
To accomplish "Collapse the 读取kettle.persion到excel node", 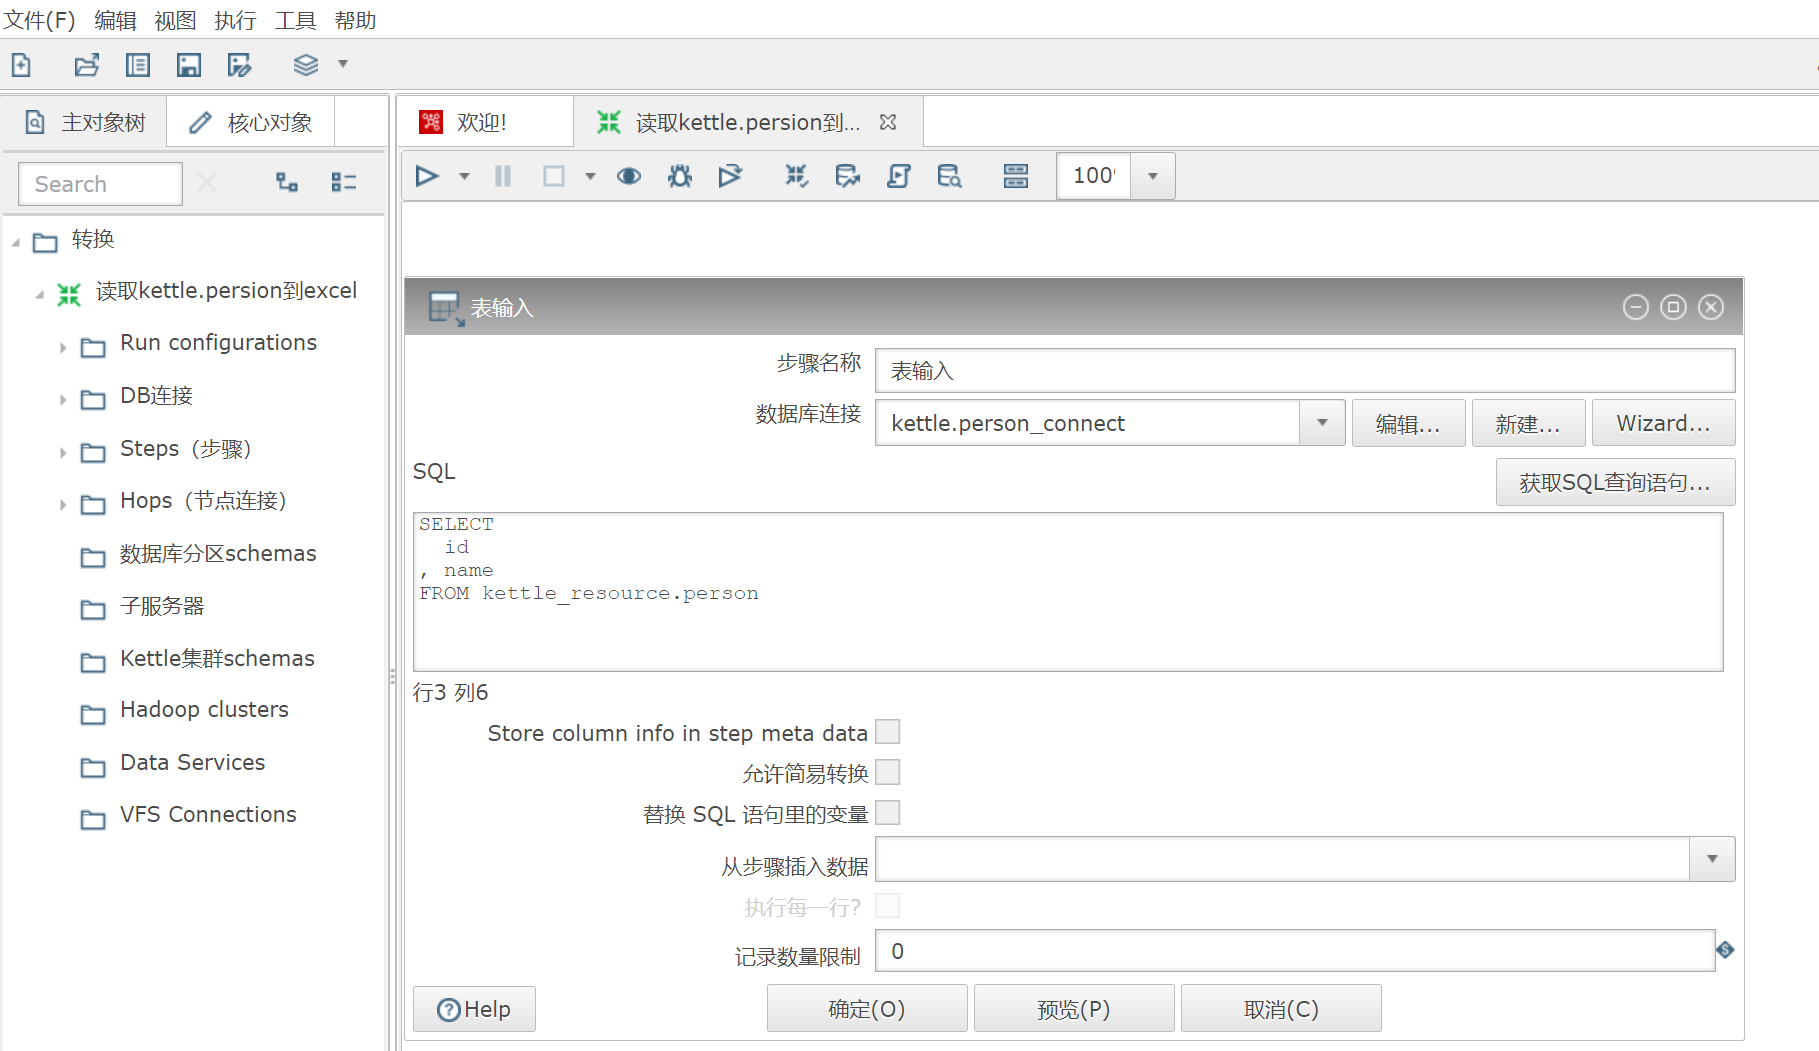I will [40, 294].
